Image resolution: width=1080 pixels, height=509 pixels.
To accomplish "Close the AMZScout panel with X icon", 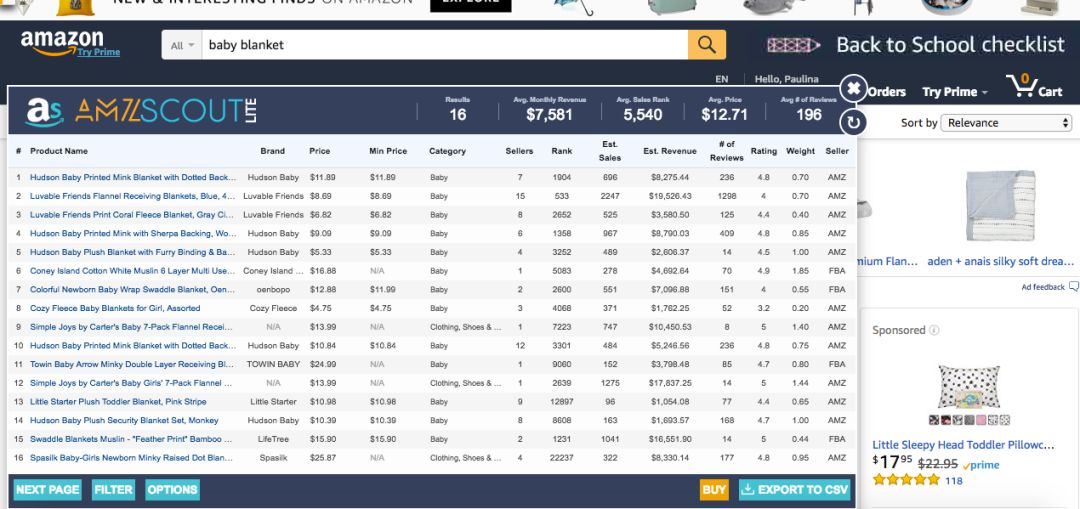I will pos(853,88).
